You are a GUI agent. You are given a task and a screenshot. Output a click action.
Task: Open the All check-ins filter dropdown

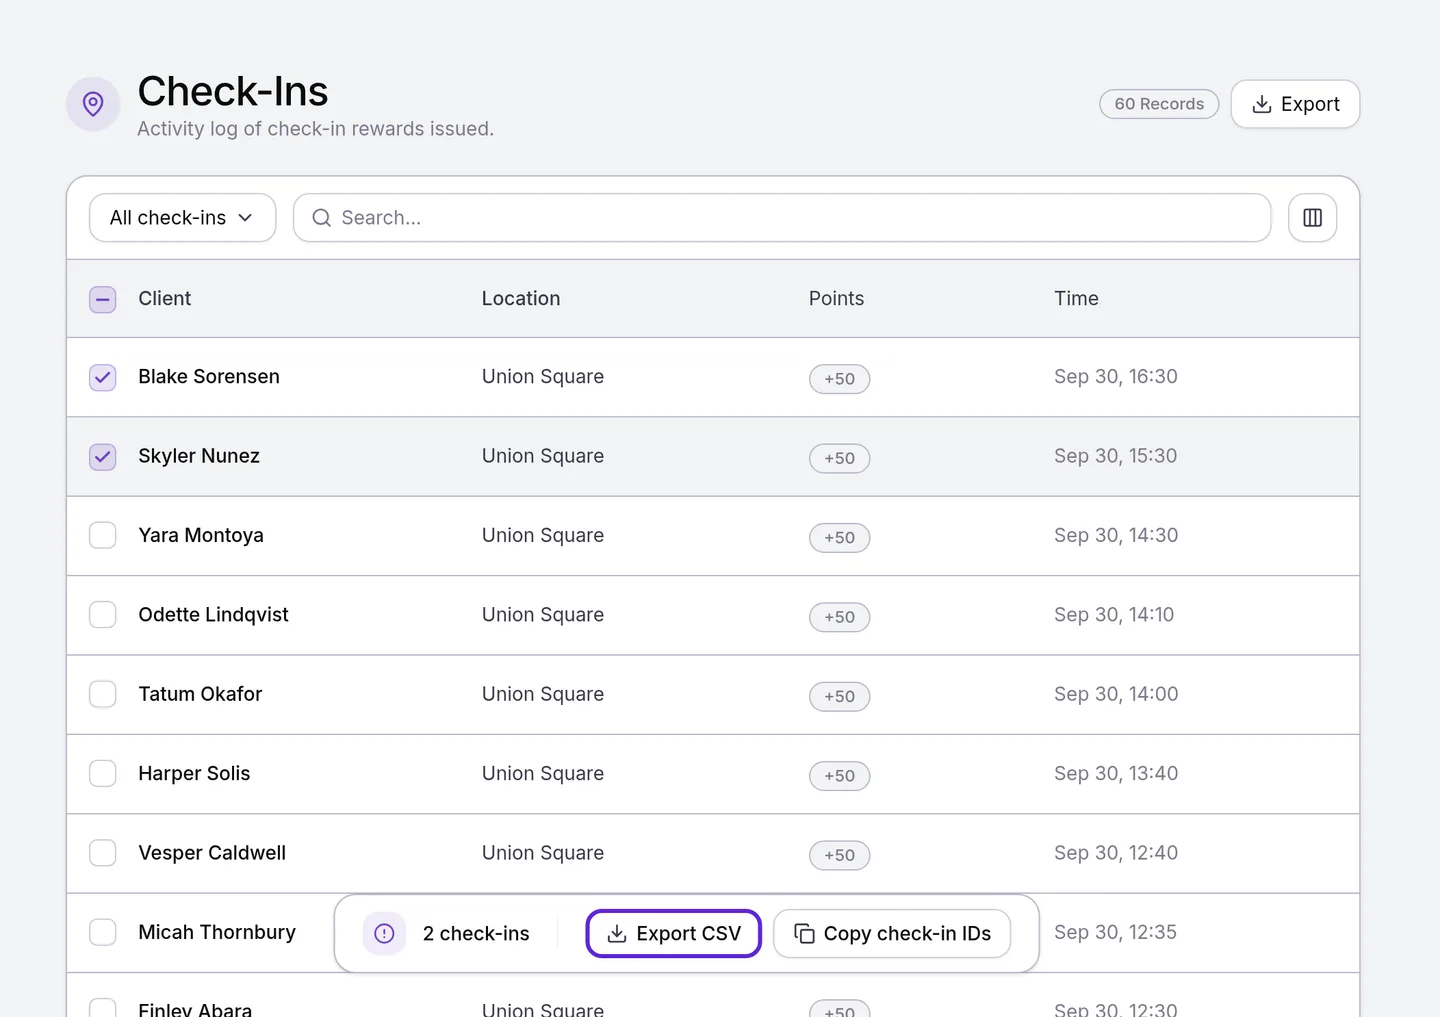point(182,218)
